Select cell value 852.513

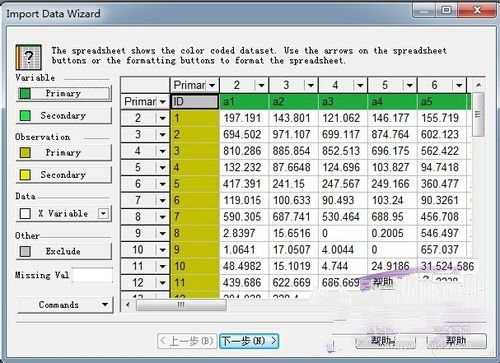[343, 151]
